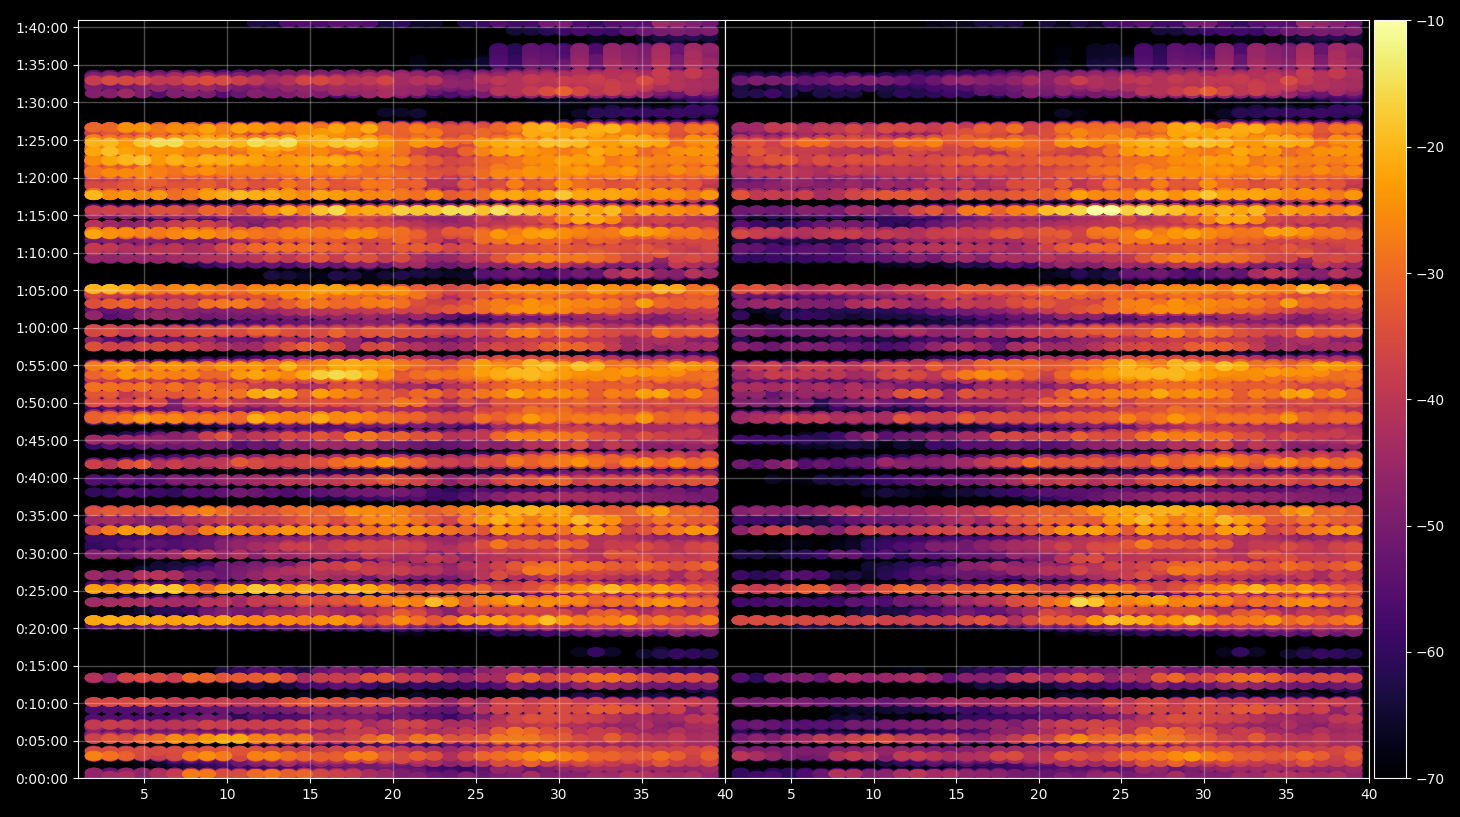Click x-axis tick 20 under the right heatmap

click(1039, 795)
